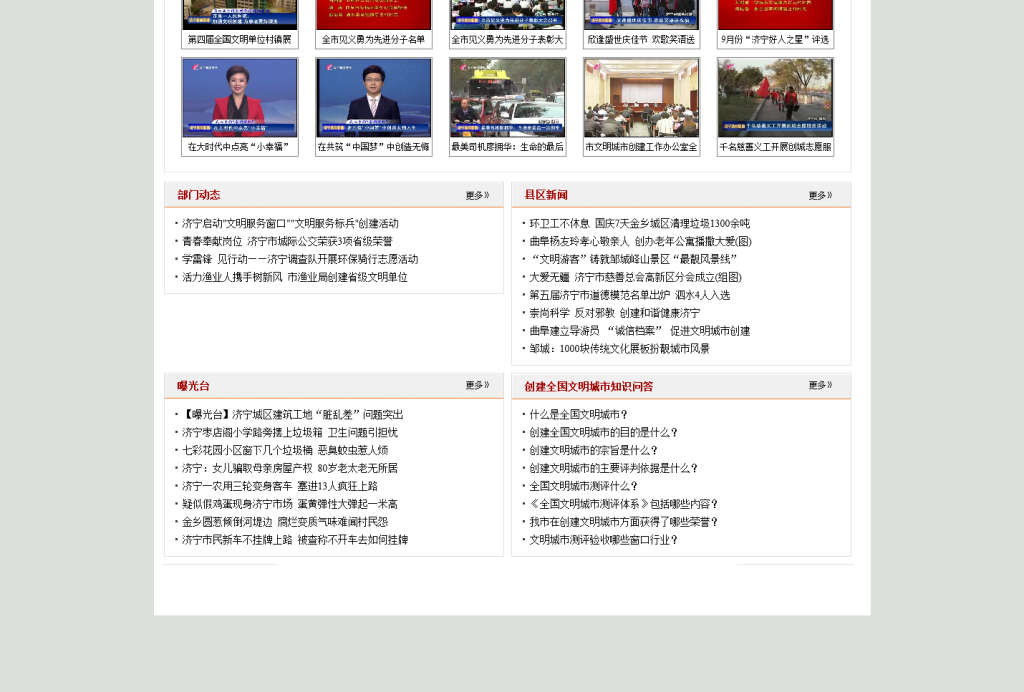
Task: Click the 部门动态 section header
Action: pos(200,195)
